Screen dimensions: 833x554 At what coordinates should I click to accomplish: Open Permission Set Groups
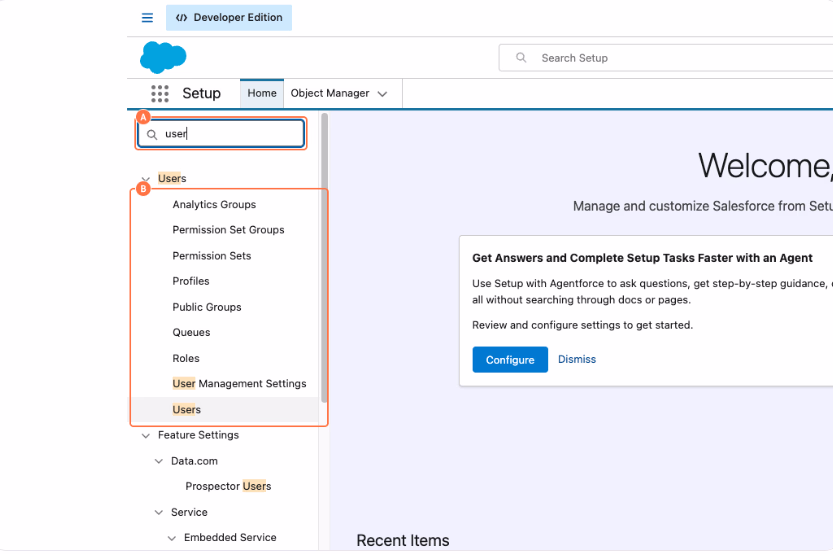[228, 230]
